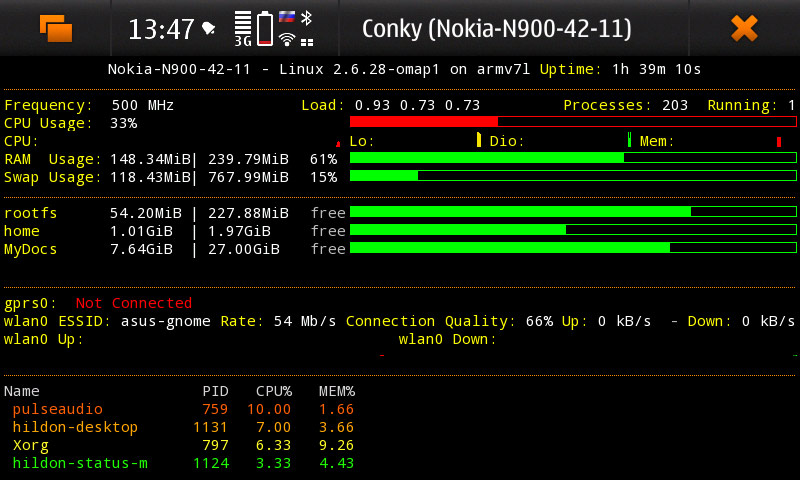Select MyDocs size 27.00GiB

(244, 249)
